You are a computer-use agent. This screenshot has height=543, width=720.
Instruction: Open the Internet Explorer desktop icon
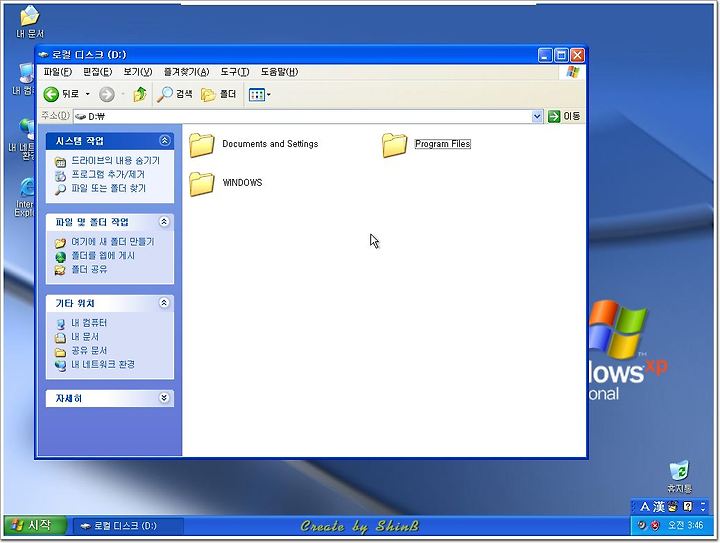click(25, 196)
